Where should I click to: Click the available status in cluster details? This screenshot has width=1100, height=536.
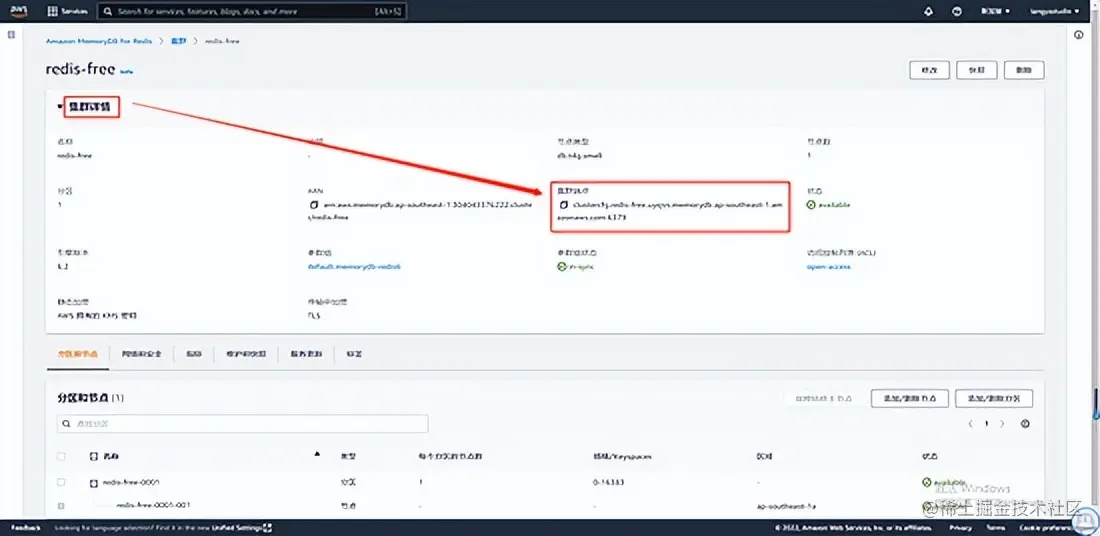(829, 205)
